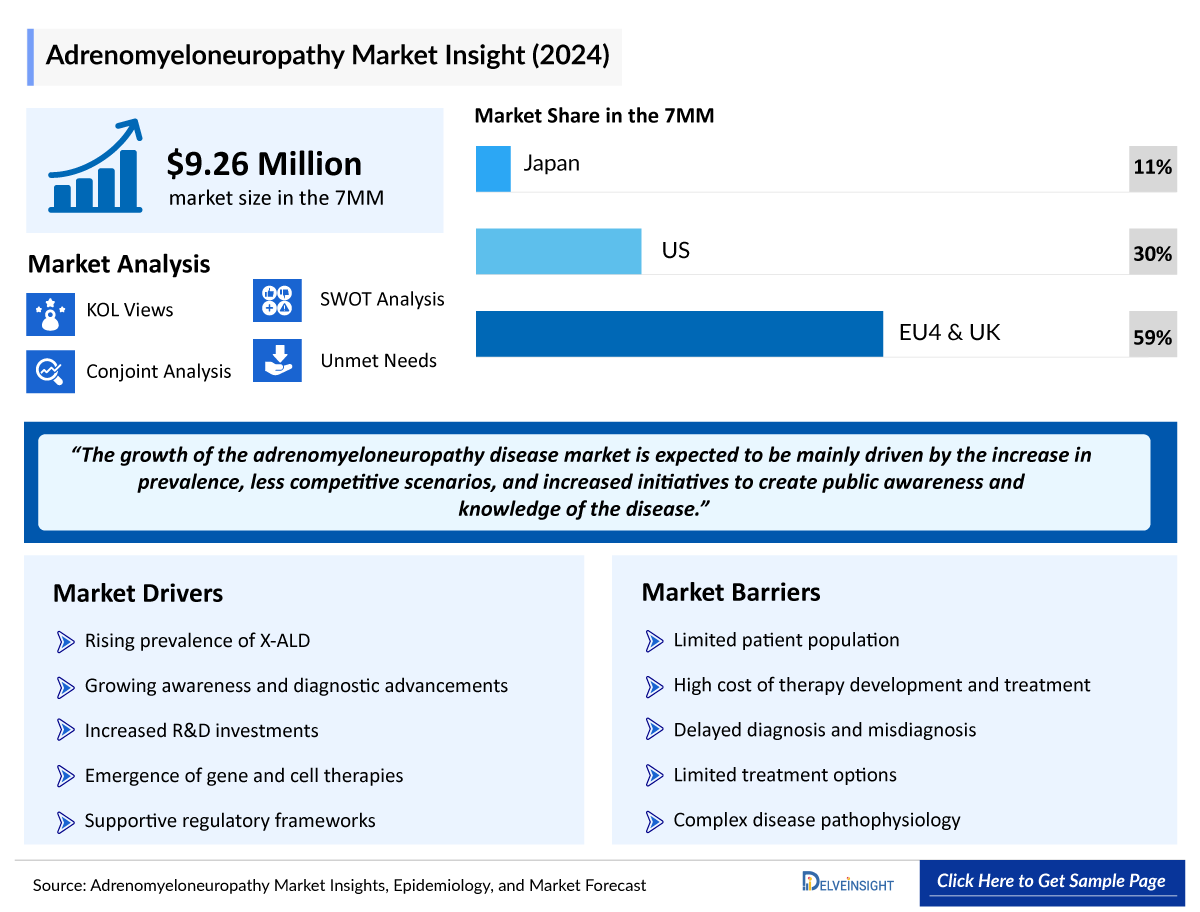Click the SWOT Analysis icon
This screenshot has width=1200, height=912.
point(277,300)
